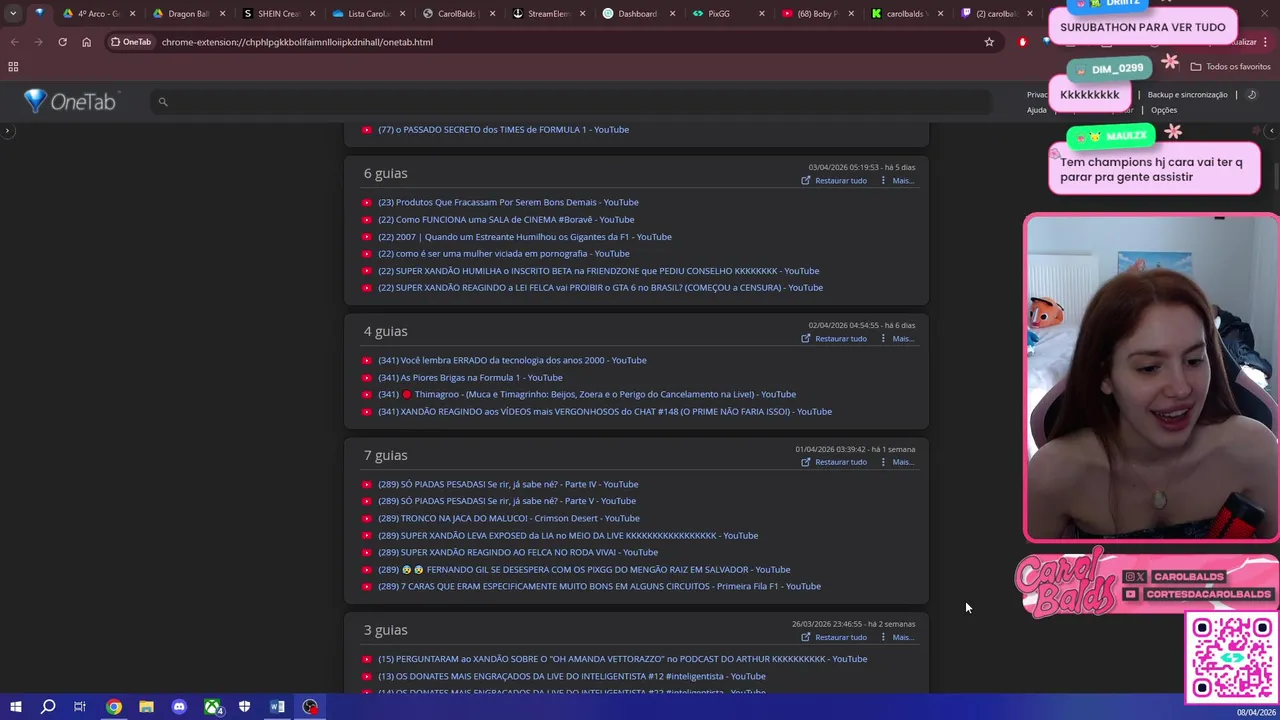Switch to the 'Dashboard' browser tab

pyautogui.click(x=637, y=14)
